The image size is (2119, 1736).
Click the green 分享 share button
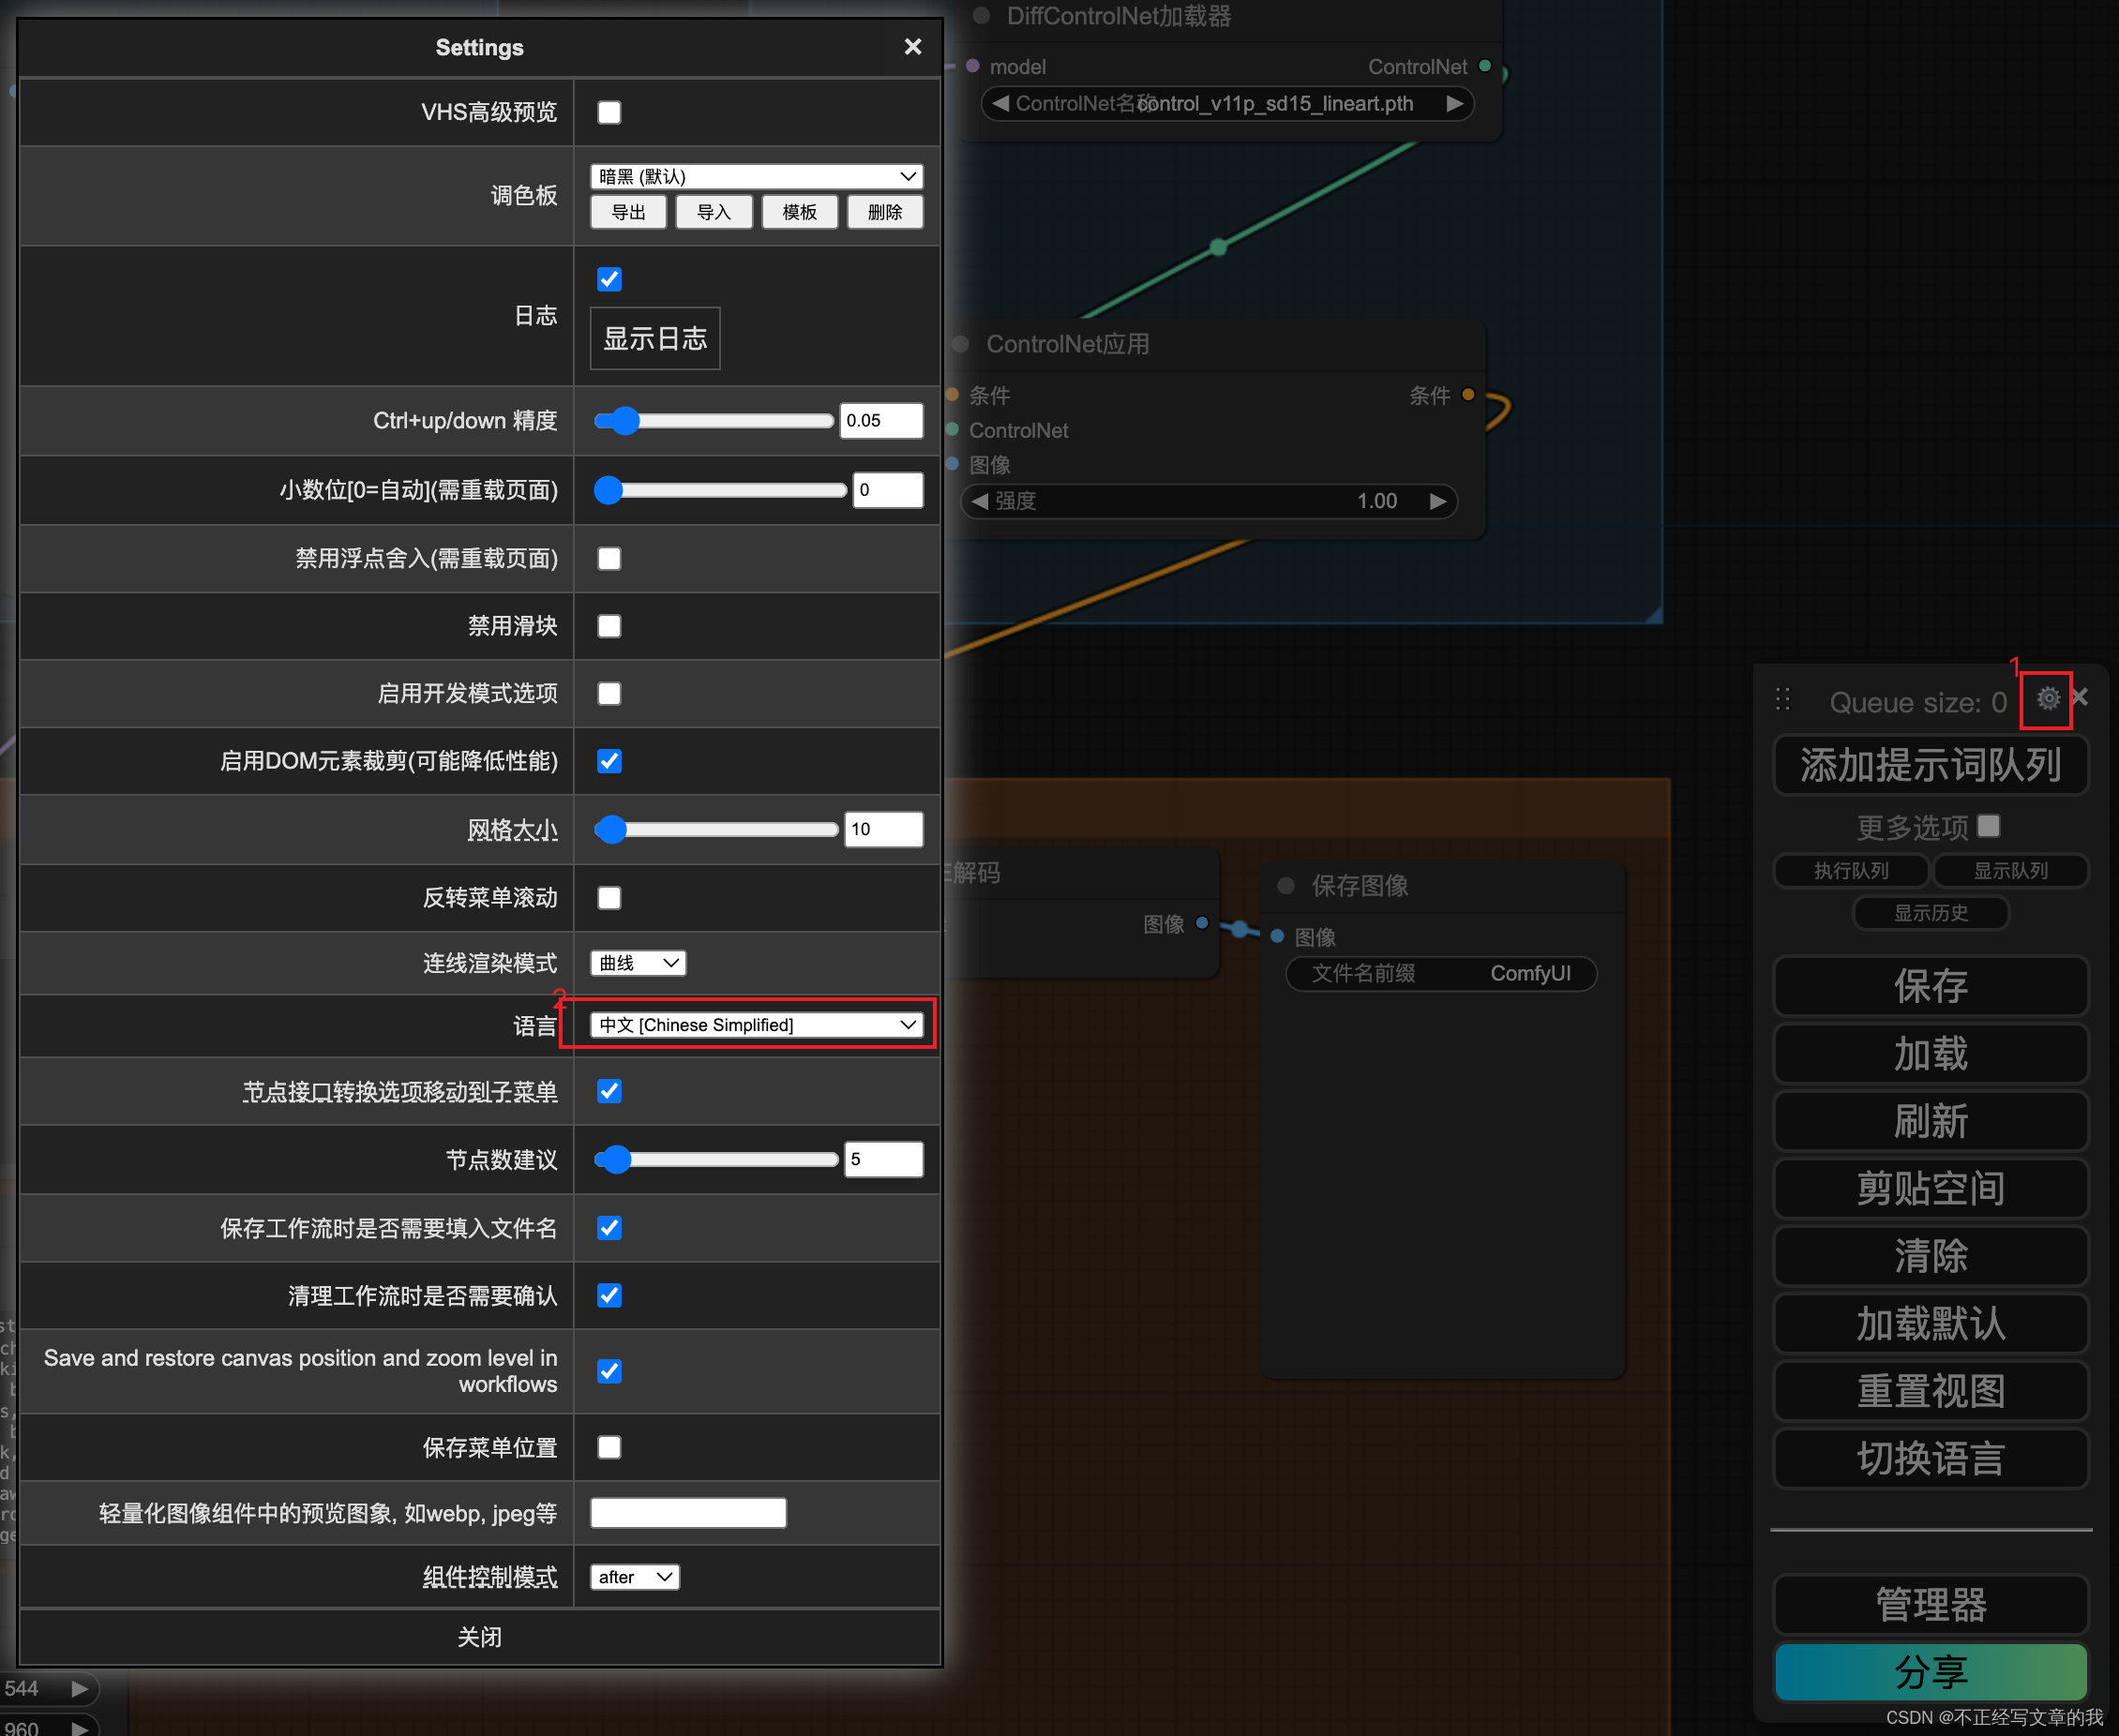1931,1672
